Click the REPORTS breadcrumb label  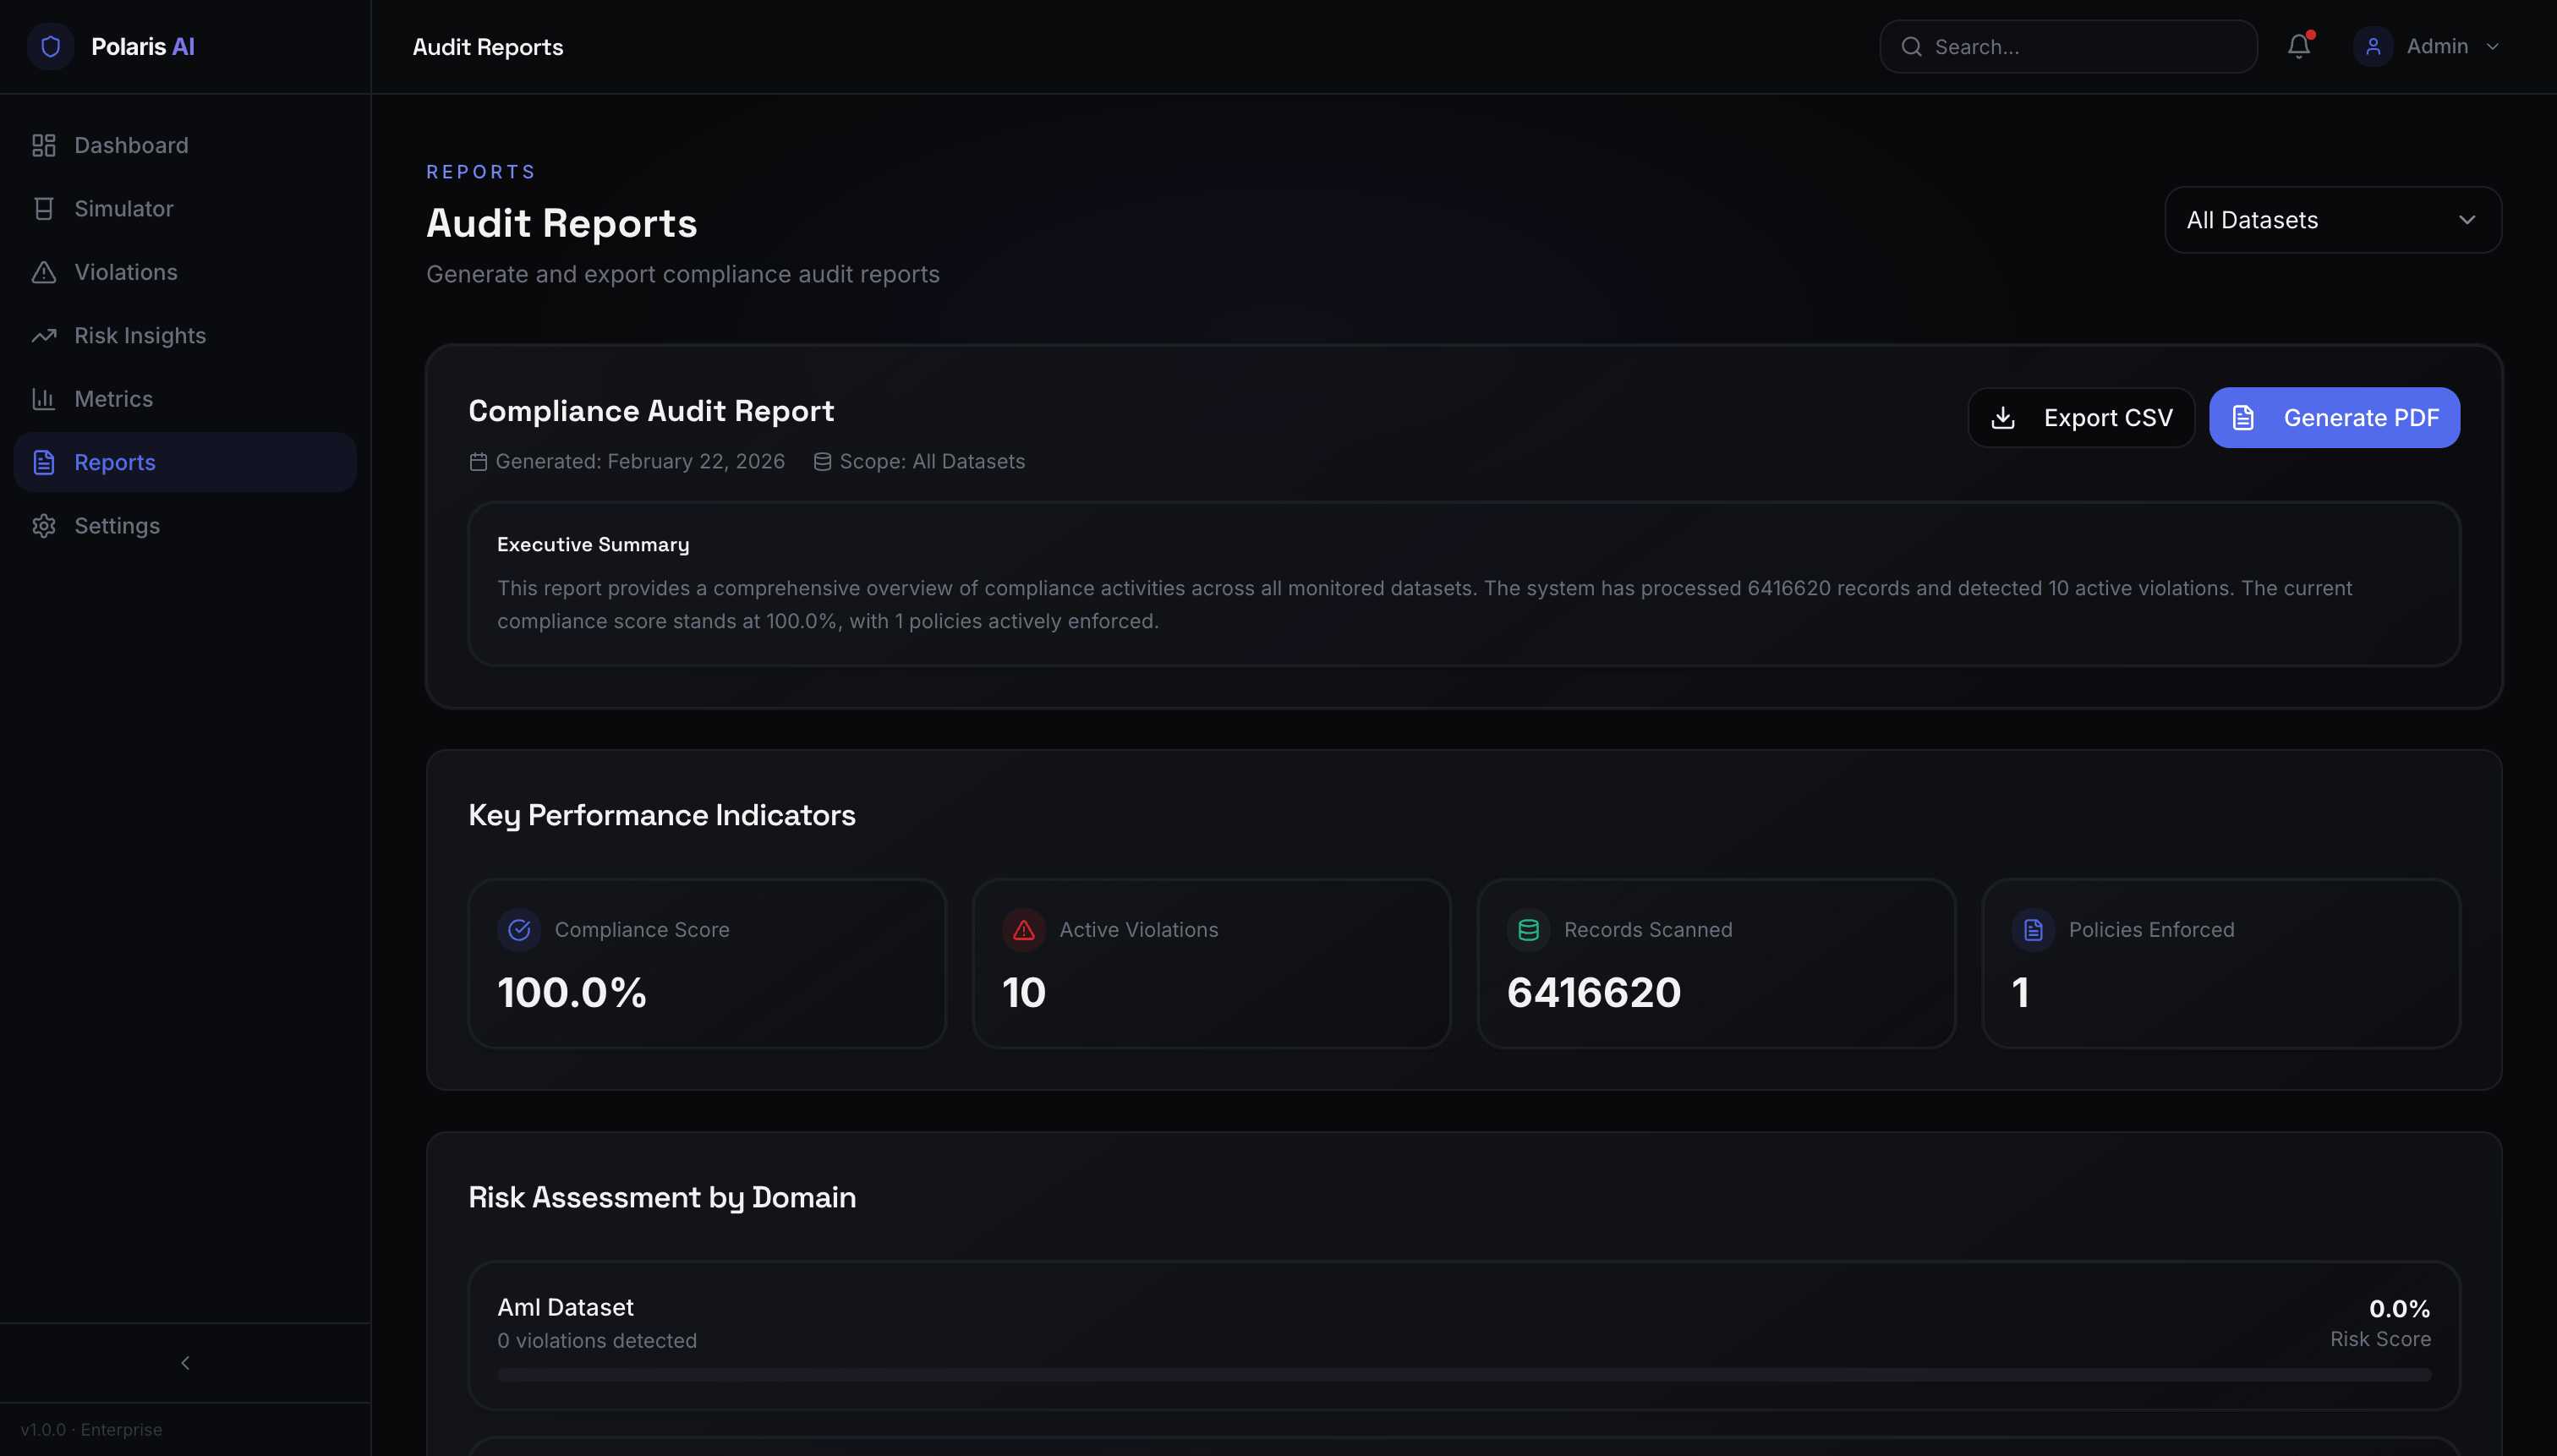[481, 172]
